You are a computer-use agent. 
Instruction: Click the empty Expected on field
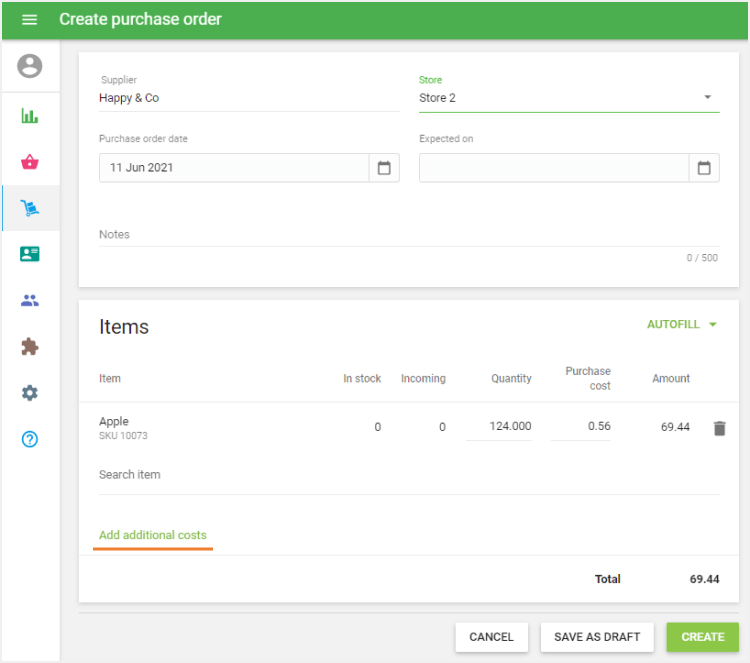pos(554,168)
